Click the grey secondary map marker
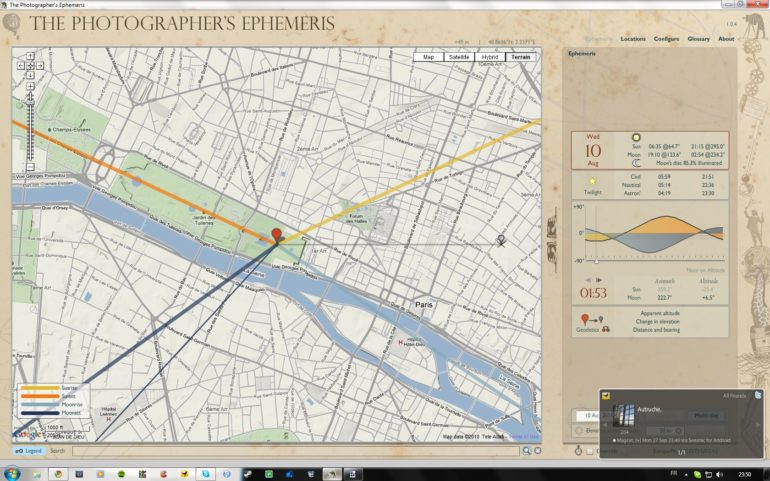The image size is (770, 481). [x=501, y=240]
